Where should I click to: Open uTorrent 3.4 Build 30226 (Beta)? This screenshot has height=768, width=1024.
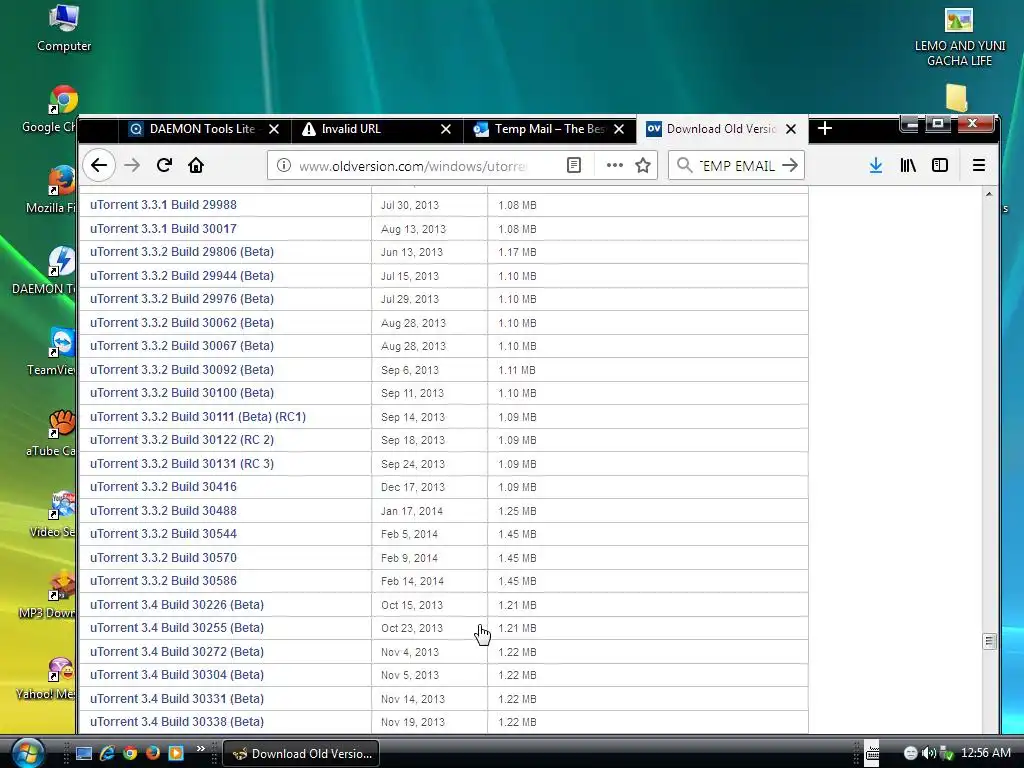[177, 605]
